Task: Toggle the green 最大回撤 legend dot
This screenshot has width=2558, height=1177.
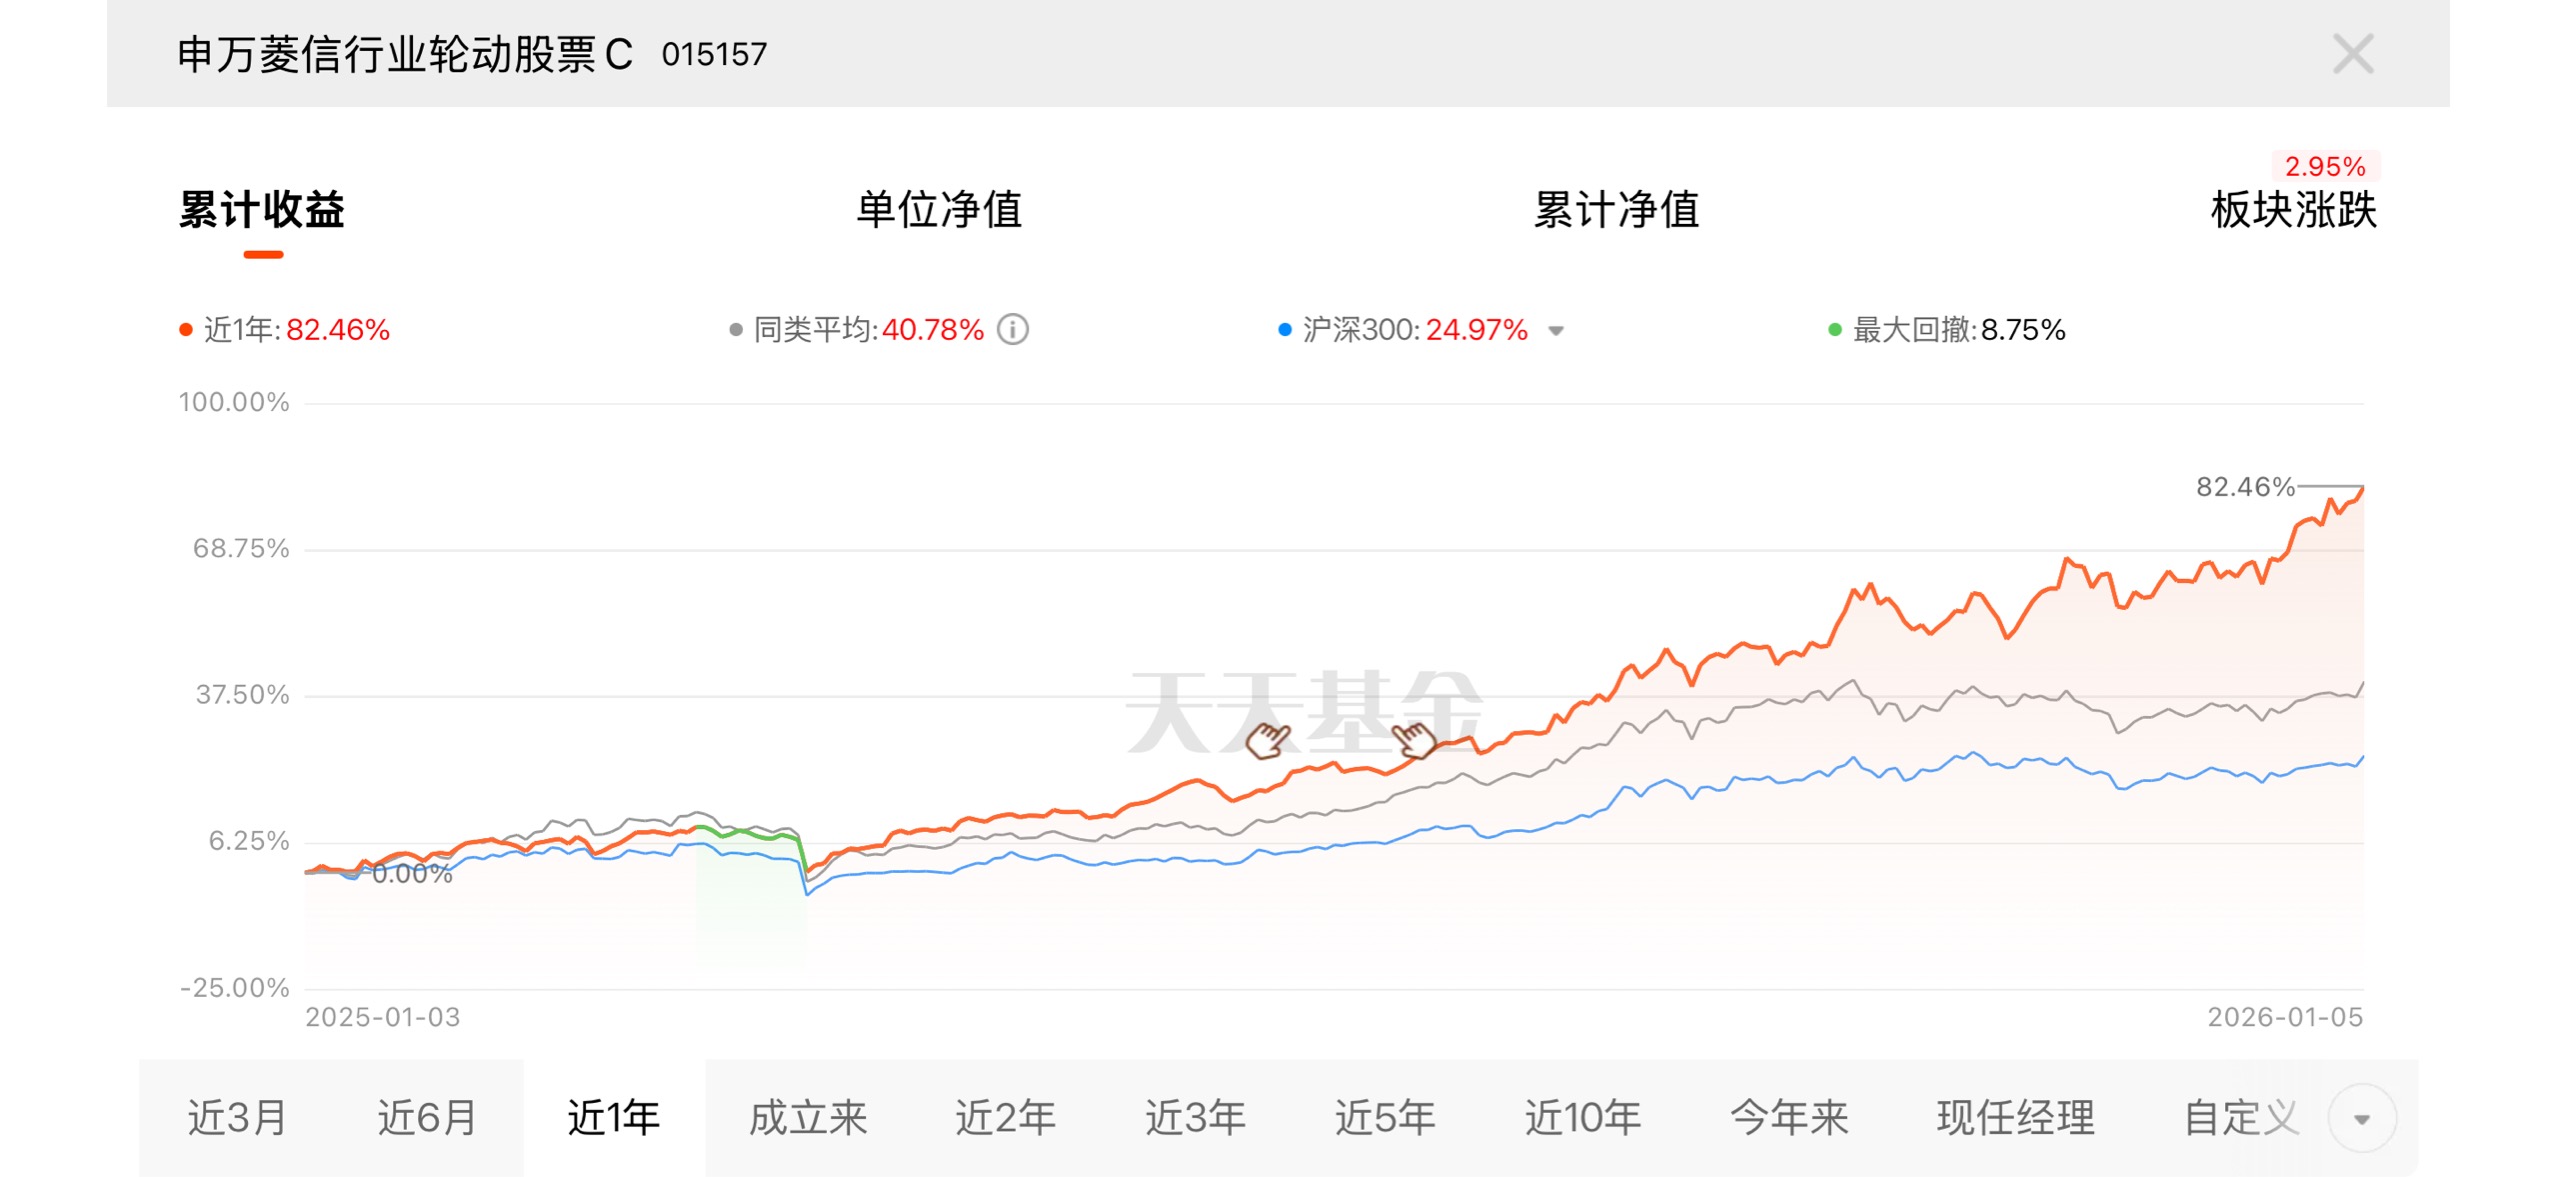Action: point(1835,330)
